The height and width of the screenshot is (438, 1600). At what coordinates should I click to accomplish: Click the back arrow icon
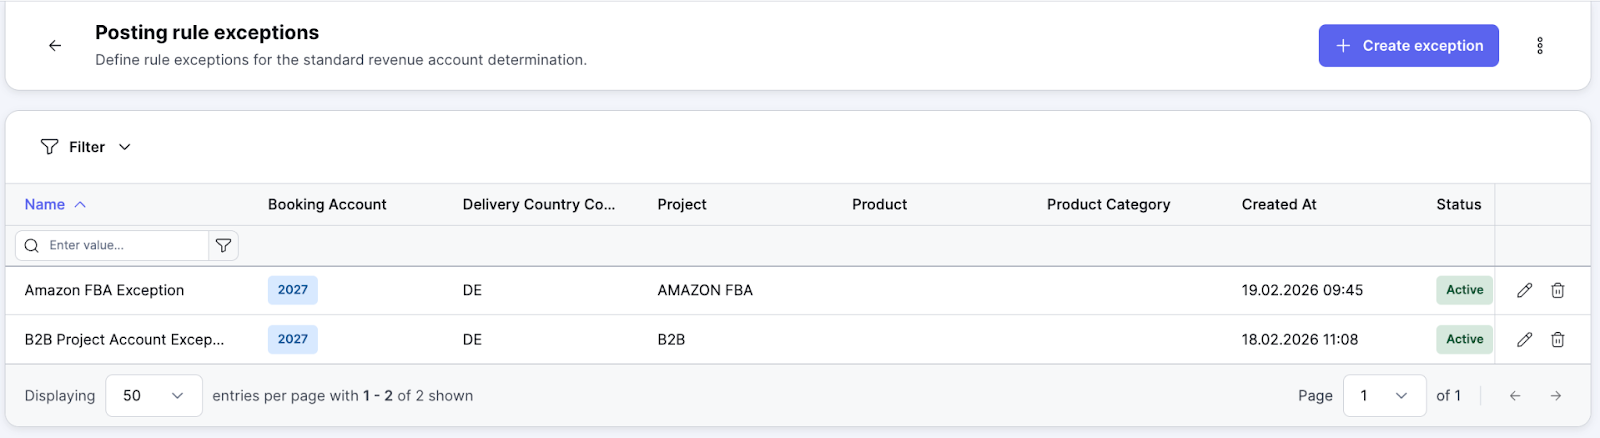click(55, 45)
